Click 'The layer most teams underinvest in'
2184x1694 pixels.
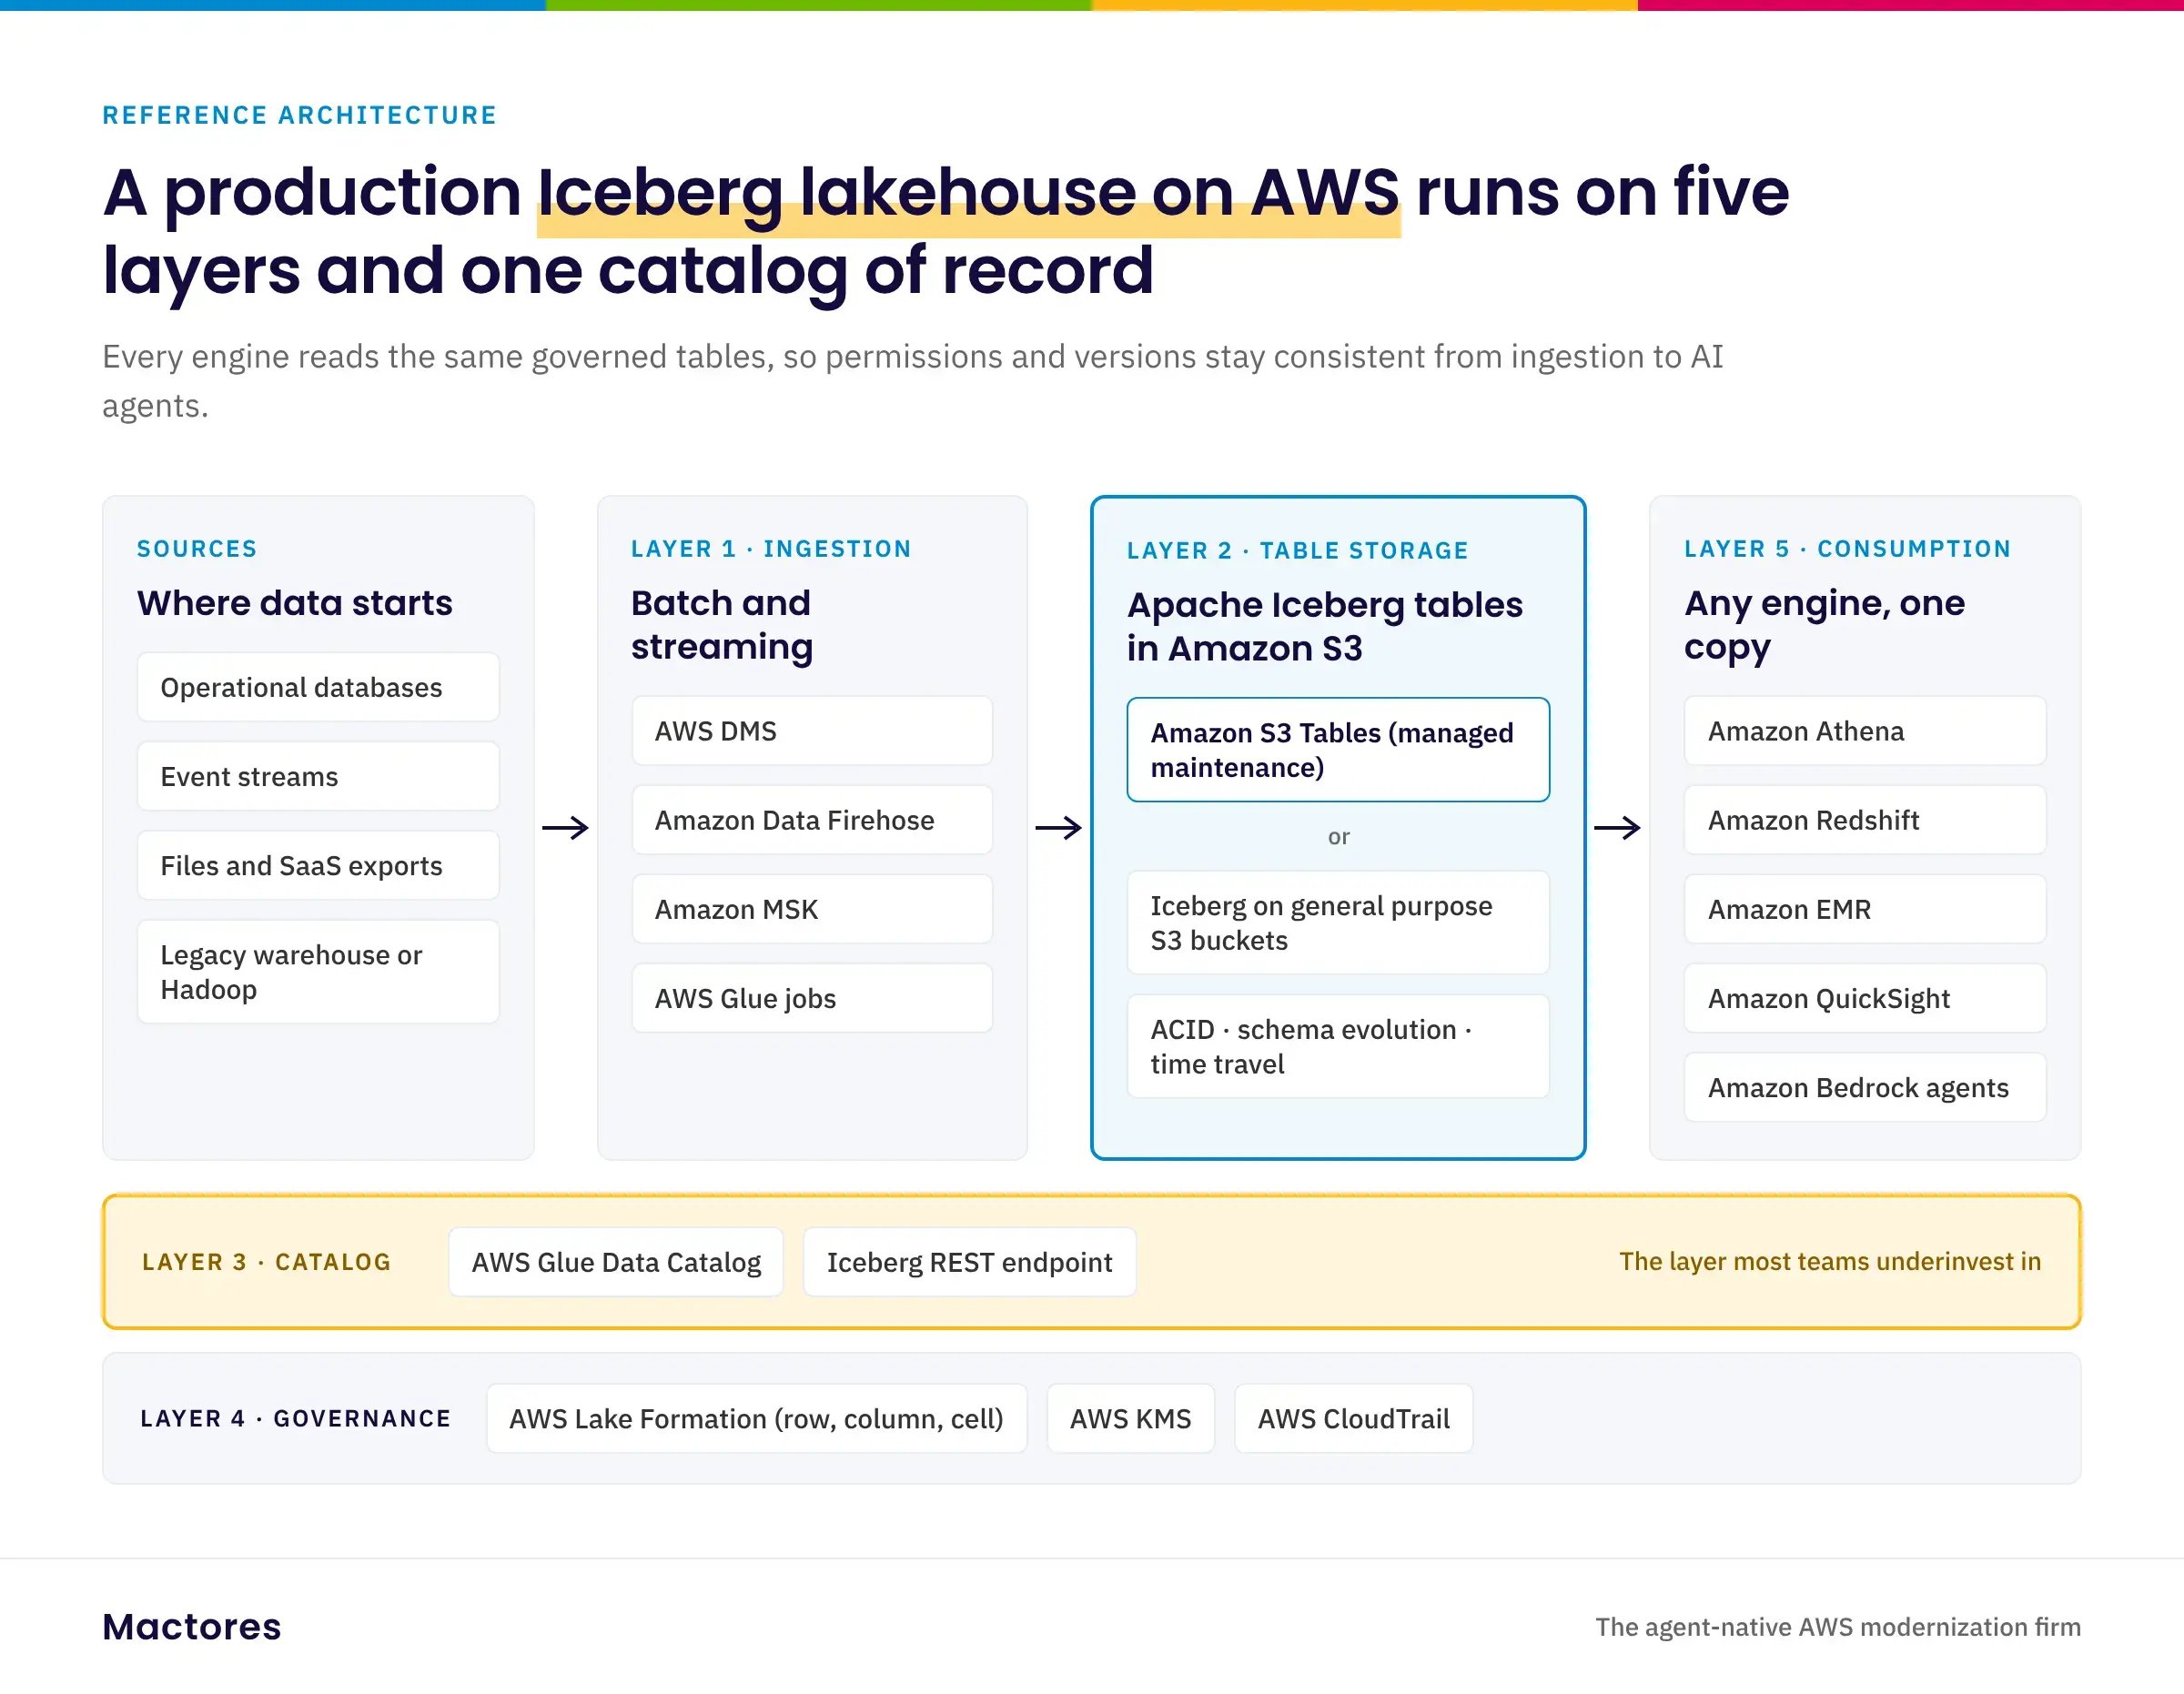[x=1830, y=1262]
